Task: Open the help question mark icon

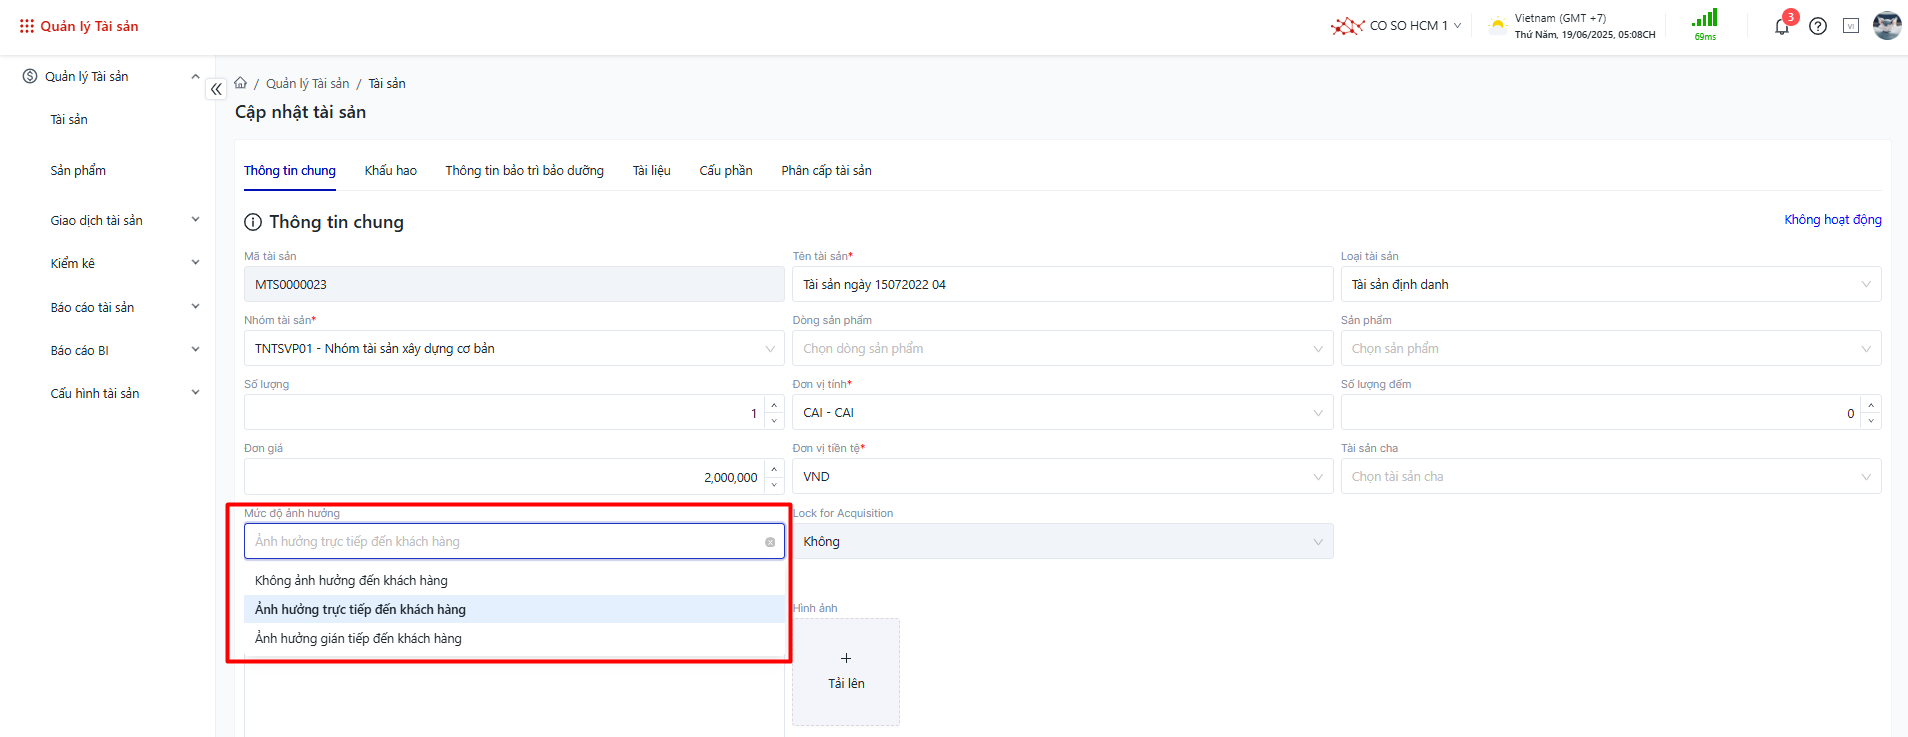Action: pyautogui.click(x=1818, y=27)
